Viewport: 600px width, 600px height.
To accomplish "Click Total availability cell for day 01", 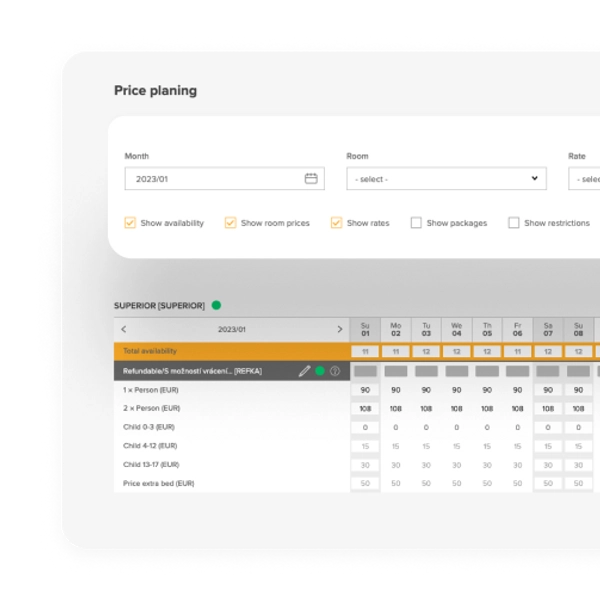I will point(365,352).
